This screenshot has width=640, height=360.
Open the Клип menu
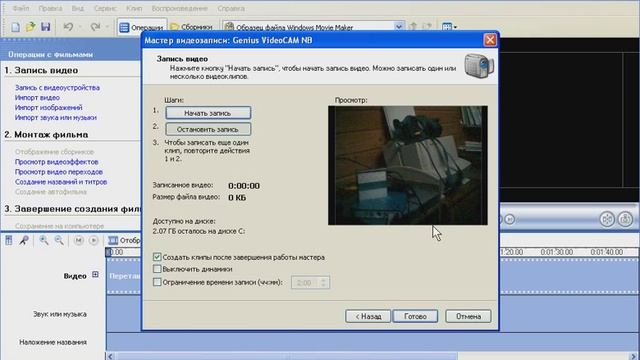point(134,8)
